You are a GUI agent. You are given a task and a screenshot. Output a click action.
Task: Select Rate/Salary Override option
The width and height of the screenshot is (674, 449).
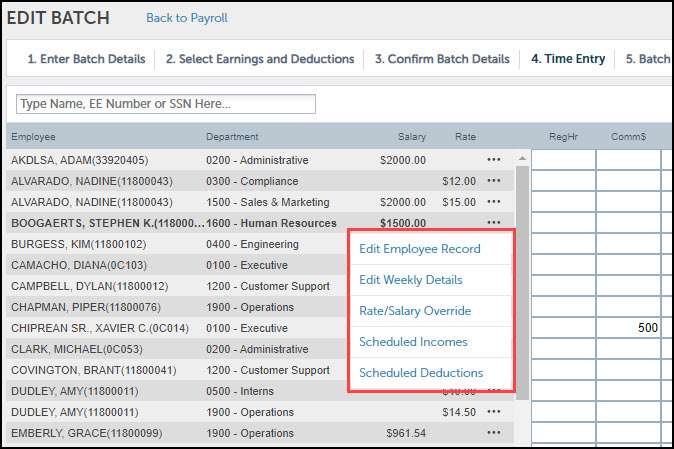point(414,311)
